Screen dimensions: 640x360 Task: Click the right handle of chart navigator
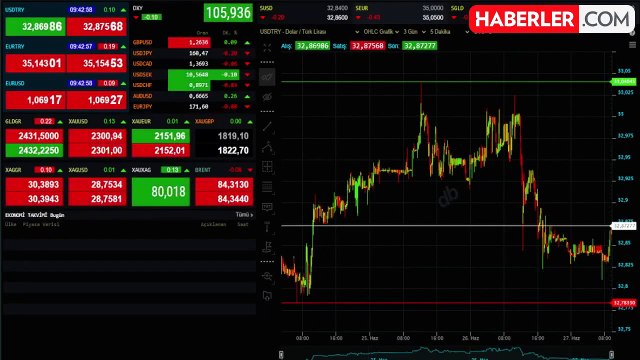point(611,355)
